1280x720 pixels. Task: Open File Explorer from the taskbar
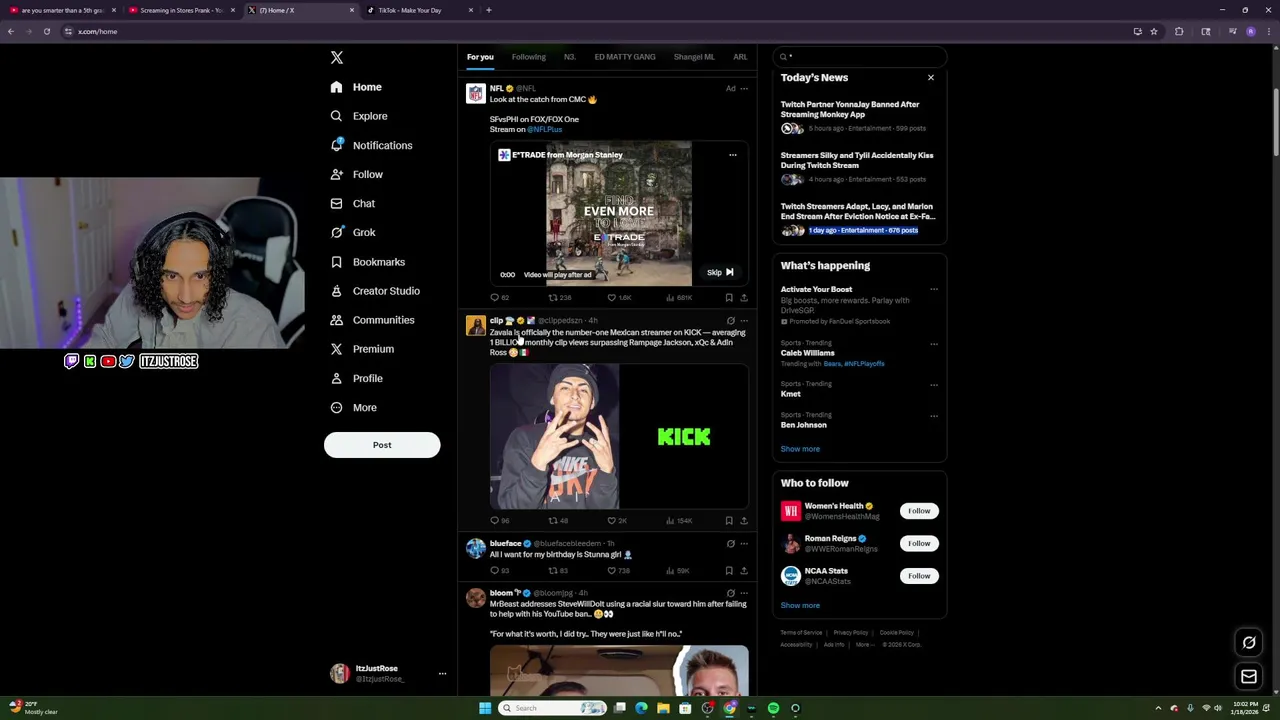point(663,708)
